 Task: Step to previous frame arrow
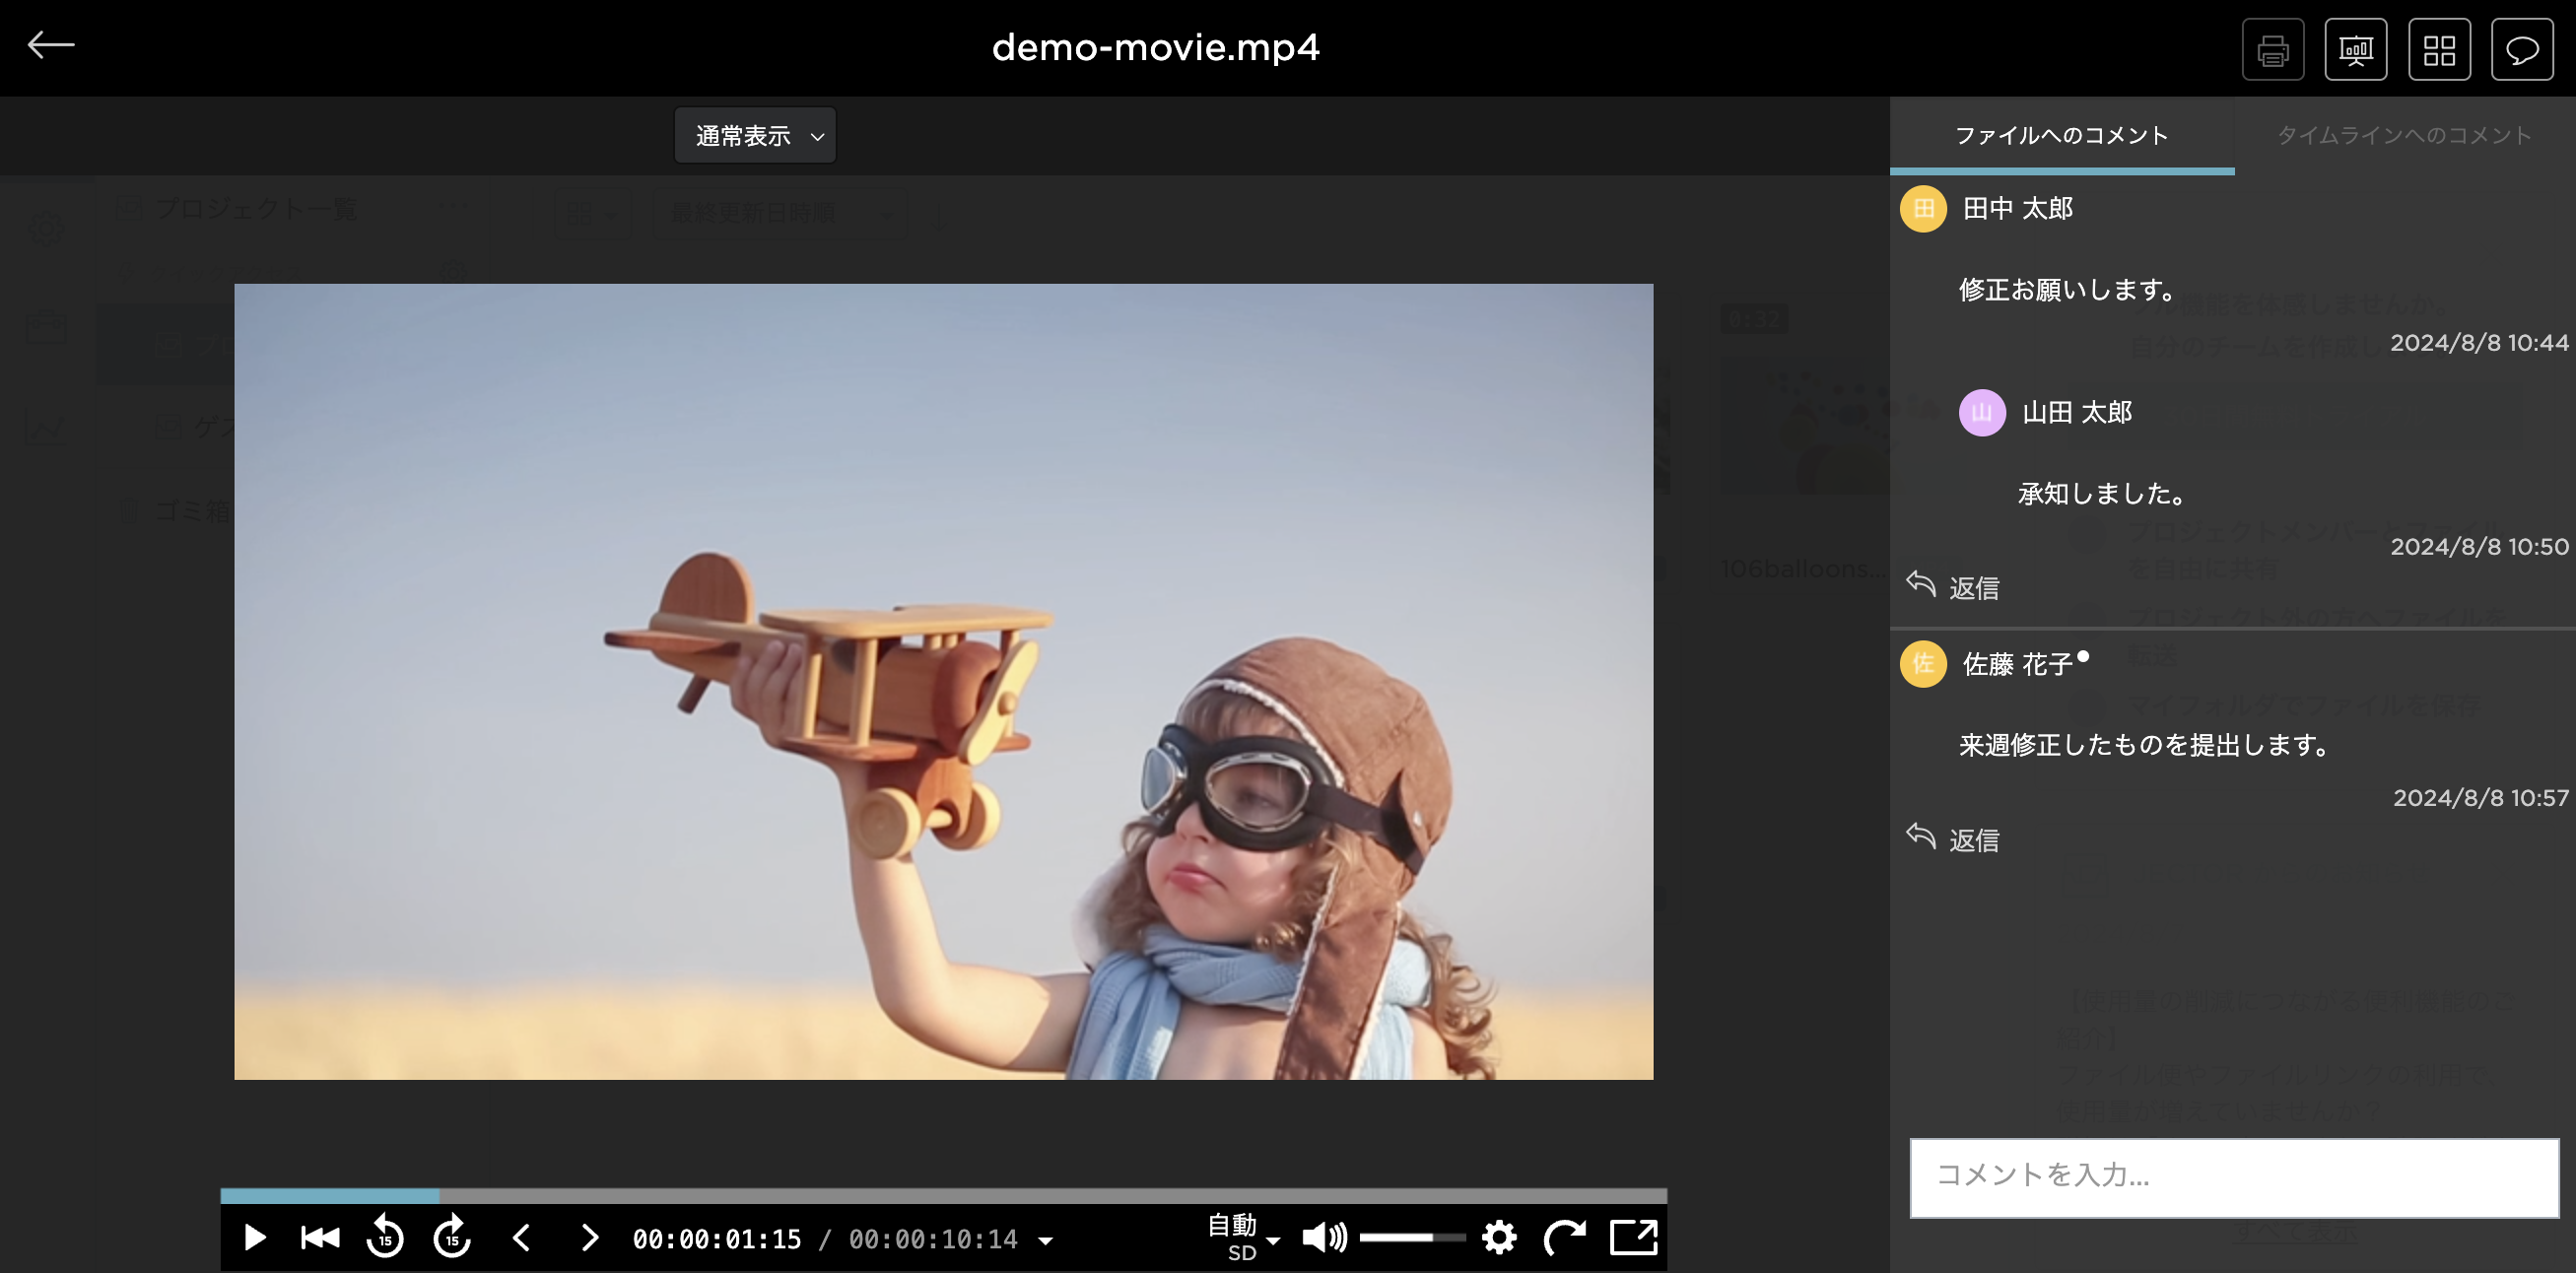(x=521, y=1238)
